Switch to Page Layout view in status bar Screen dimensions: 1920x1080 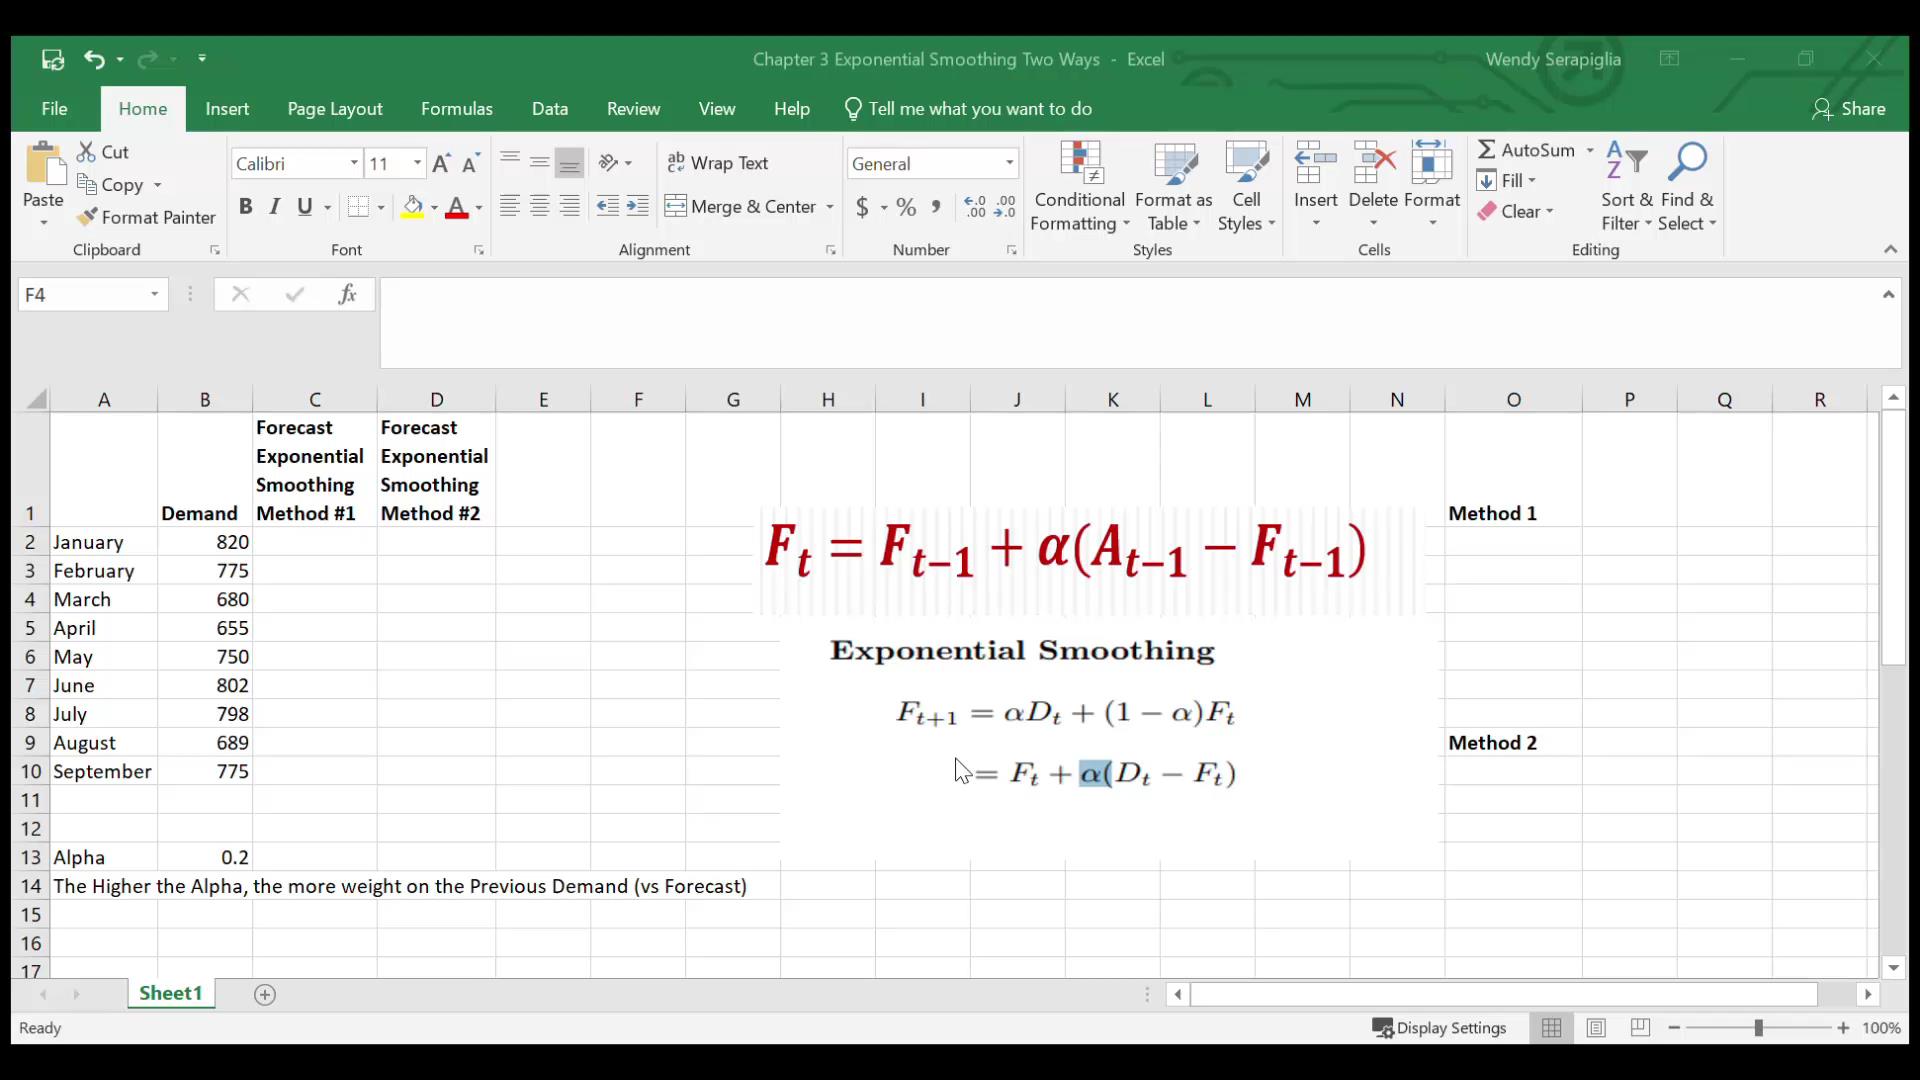(1596, 1028)
